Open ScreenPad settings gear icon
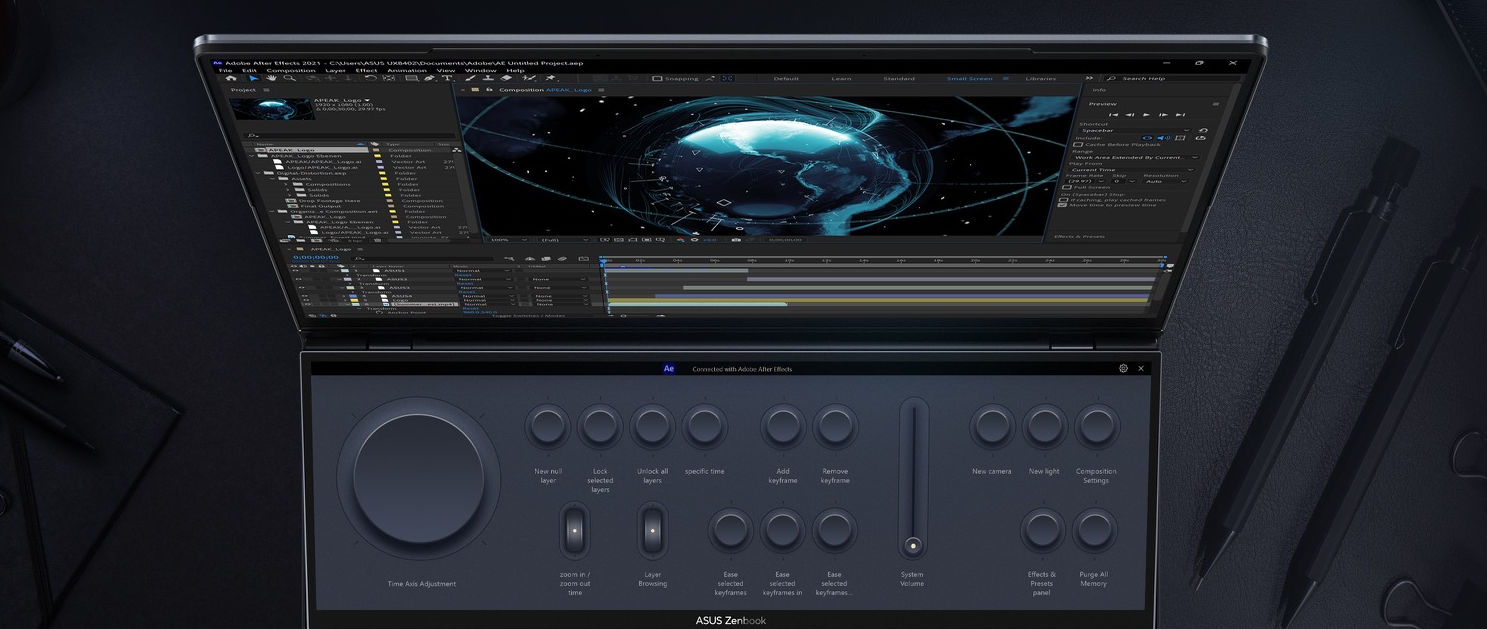The image size is (1487, 629). point(1123,368)
